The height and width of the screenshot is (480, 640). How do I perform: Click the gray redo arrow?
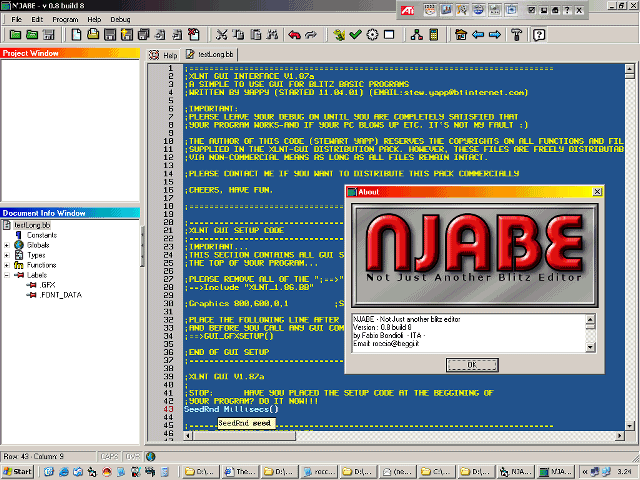click(311, 35)
